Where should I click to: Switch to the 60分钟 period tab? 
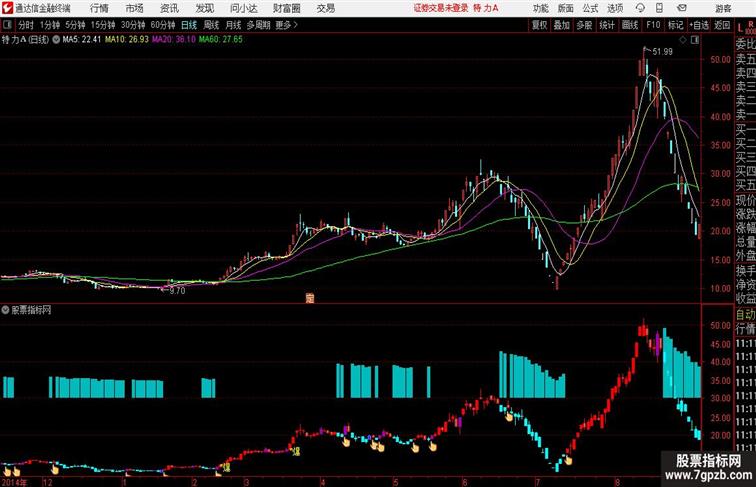pos(162,25)
